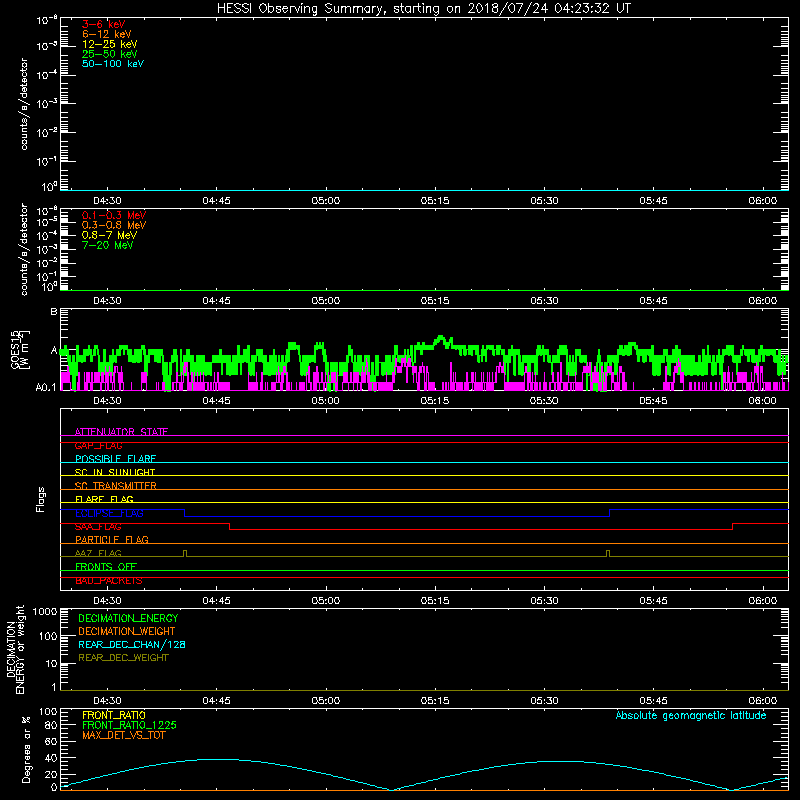Click the 0.1-0.3 MeV legend label

pos(114,215)
